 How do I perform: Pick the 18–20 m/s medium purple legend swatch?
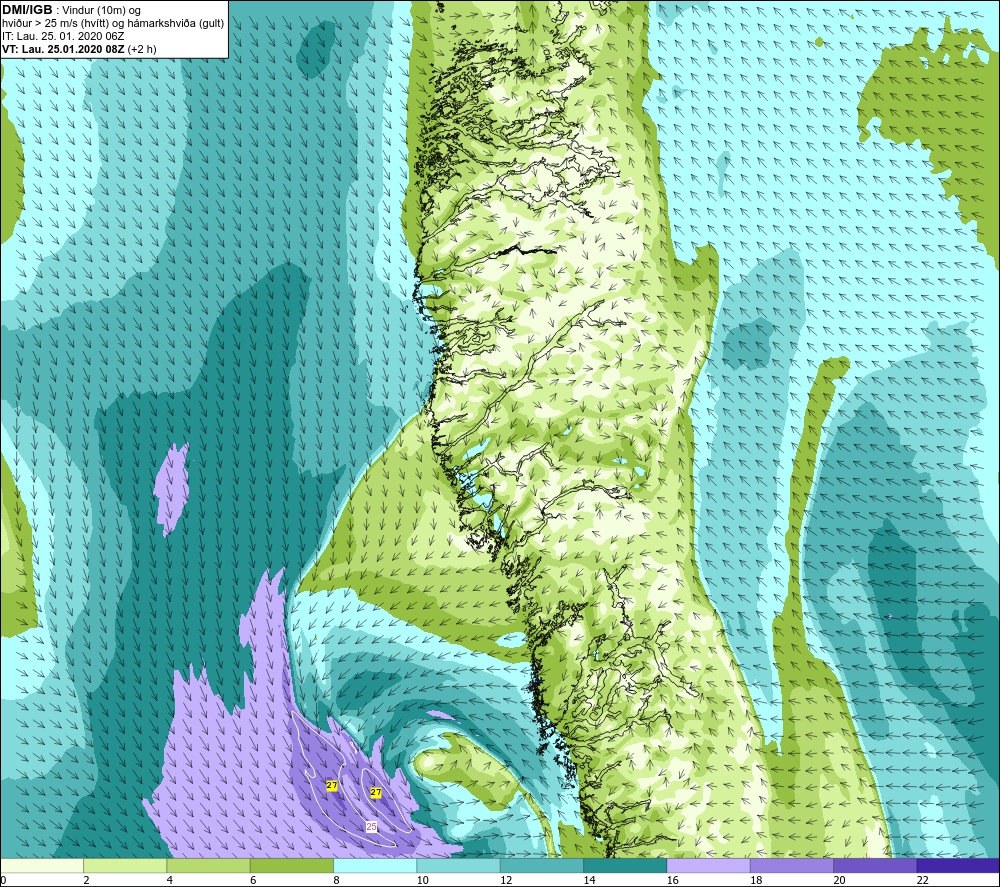coord(791,865)
